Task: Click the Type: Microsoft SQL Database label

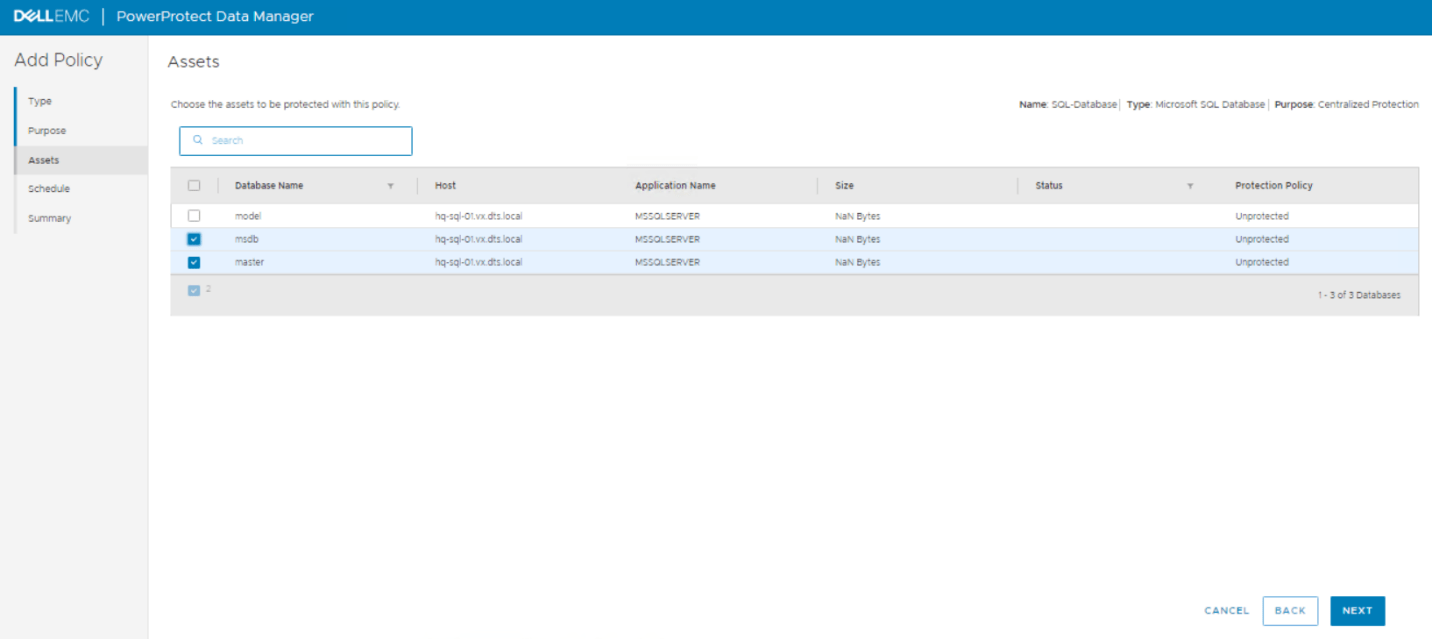Action: (1196, 104)
